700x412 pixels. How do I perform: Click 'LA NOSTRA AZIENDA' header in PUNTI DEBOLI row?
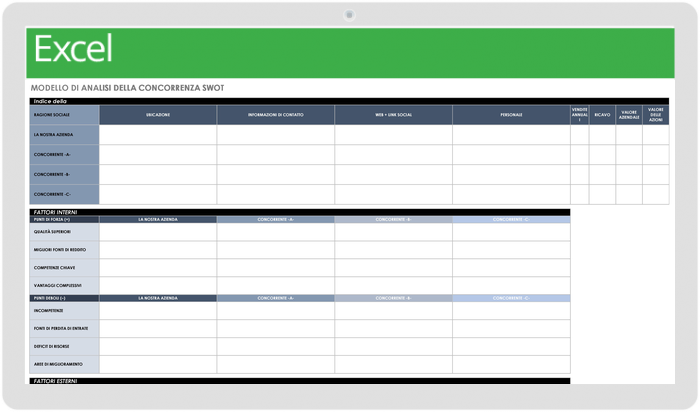tap(158, 298)
